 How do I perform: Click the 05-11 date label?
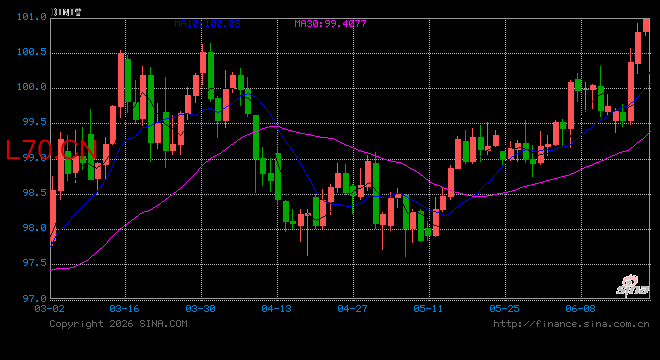(x=428, y=309)
